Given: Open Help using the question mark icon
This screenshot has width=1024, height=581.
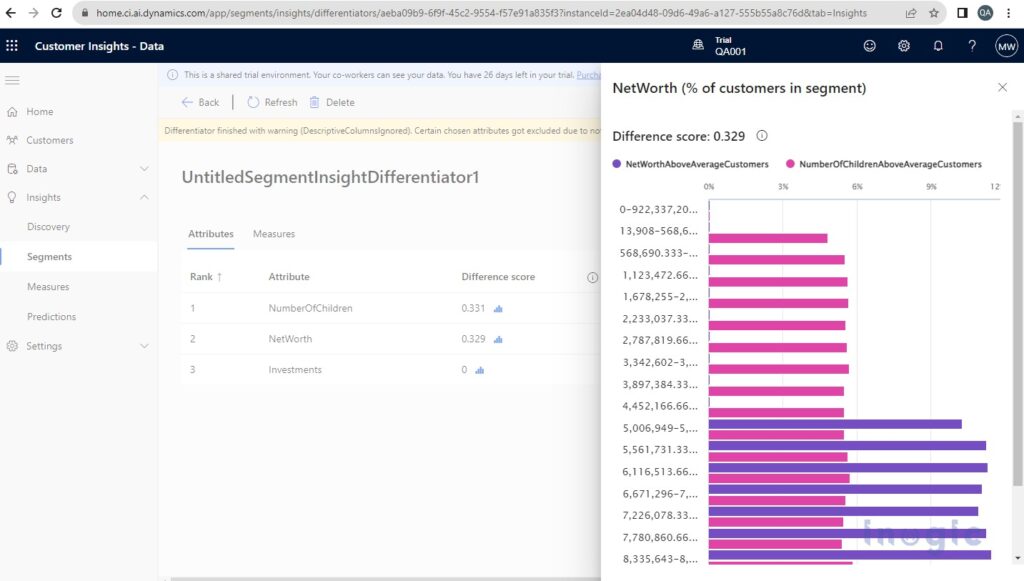Looking at the screenshot, I should click(971, 45).
